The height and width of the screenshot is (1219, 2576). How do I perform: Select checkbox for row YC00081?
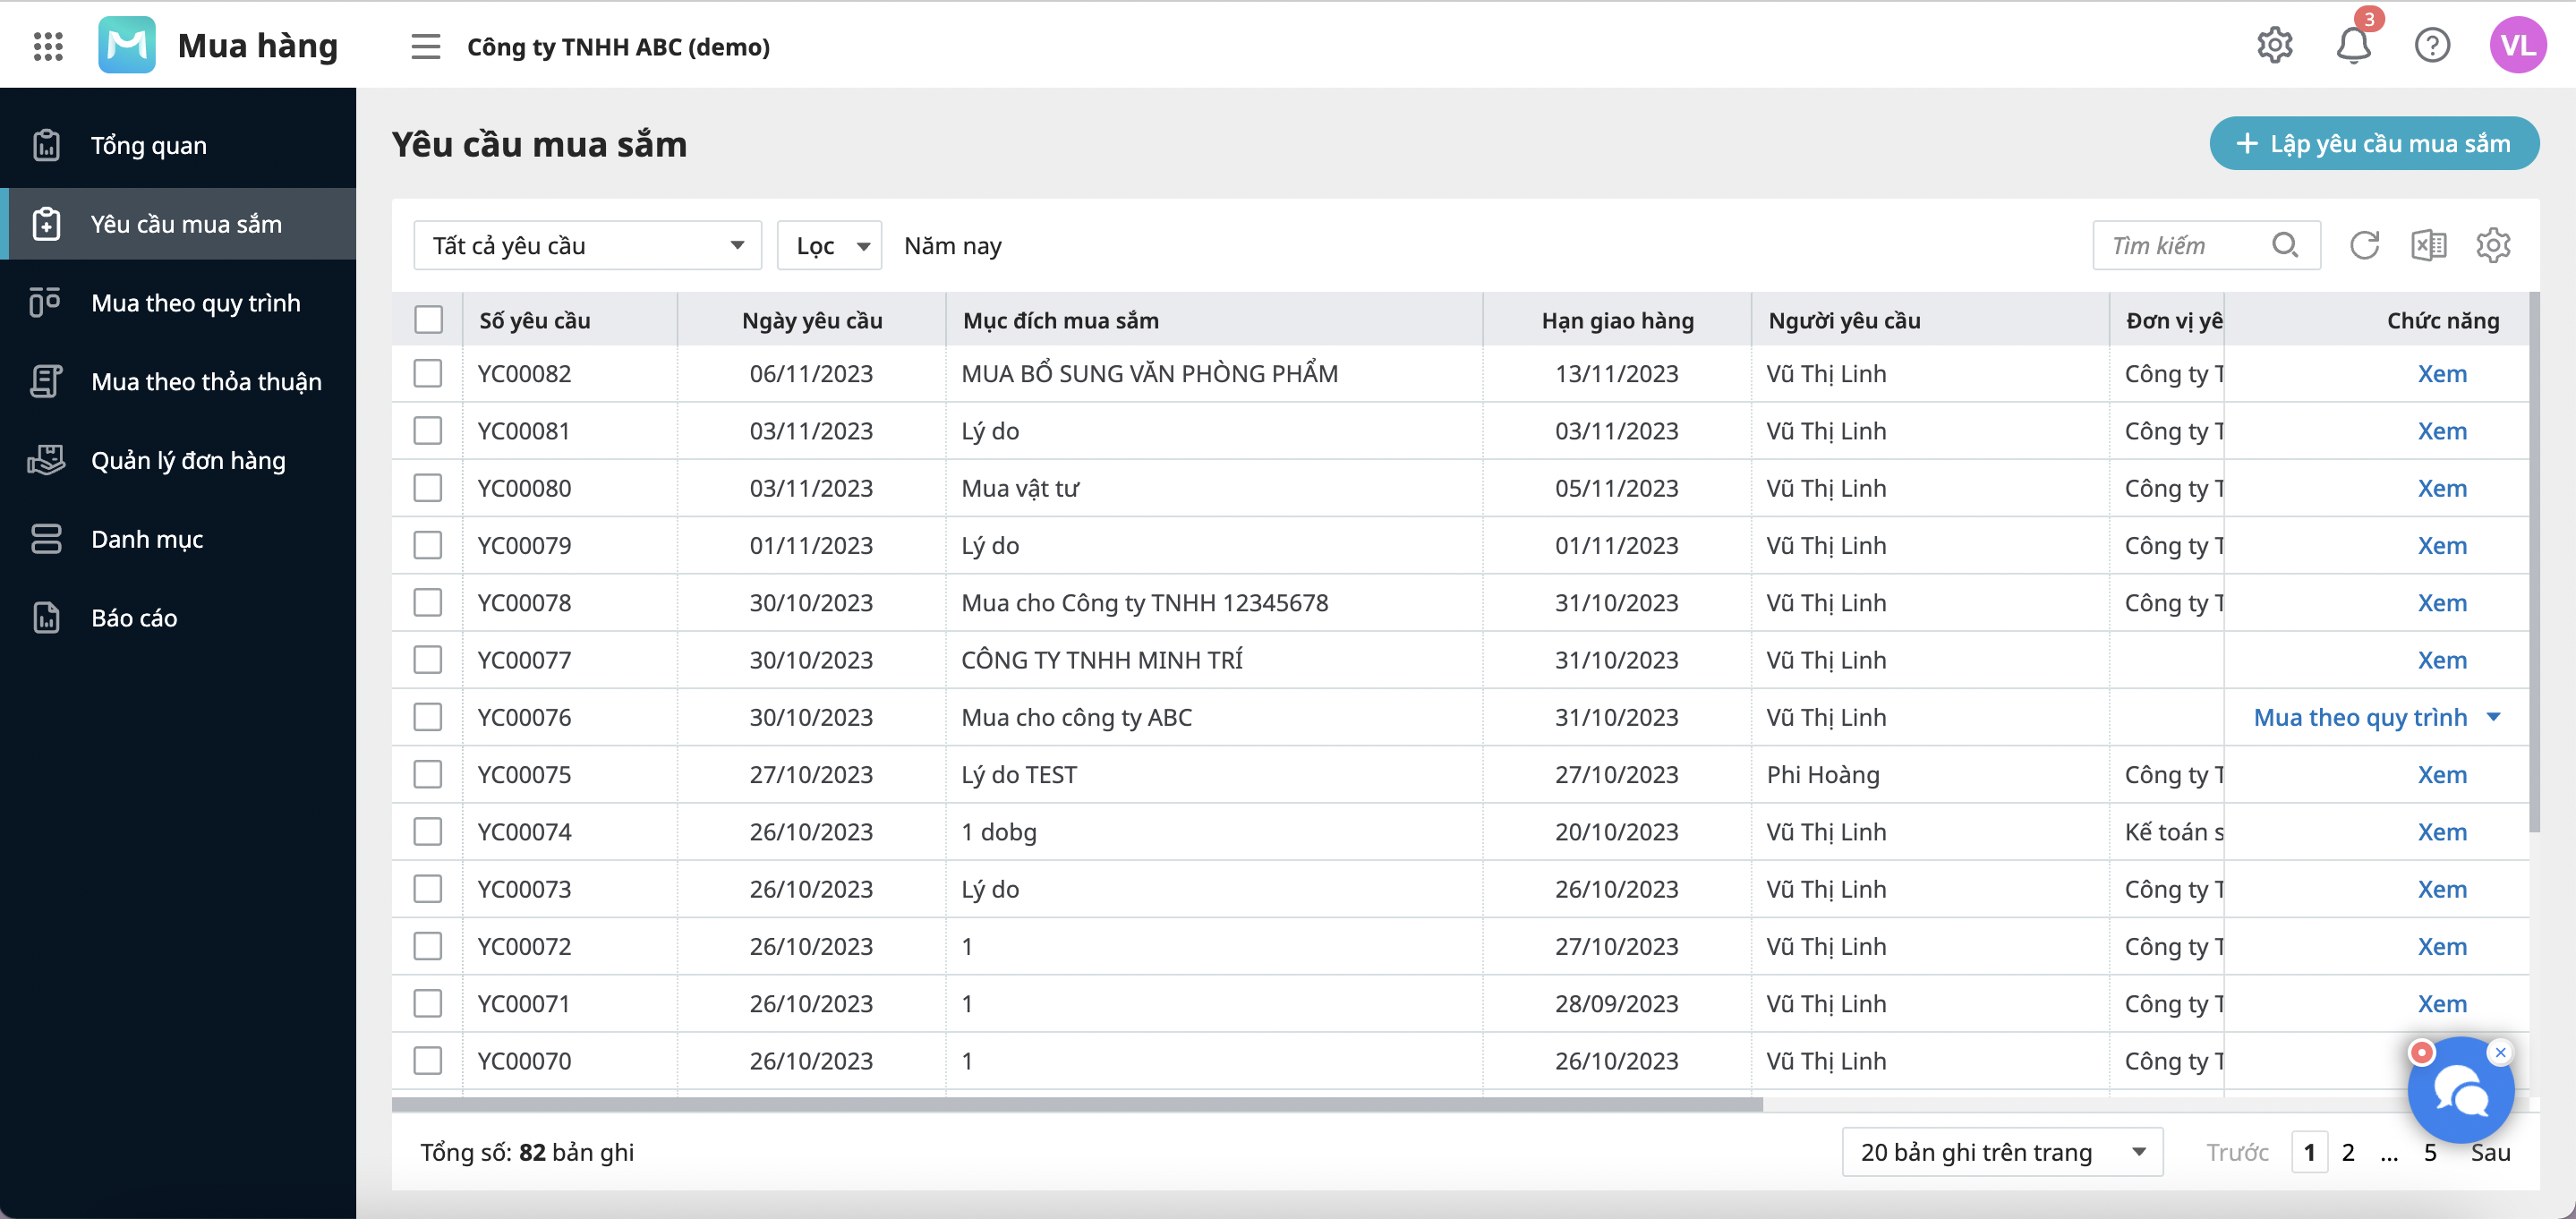point(428,430)
